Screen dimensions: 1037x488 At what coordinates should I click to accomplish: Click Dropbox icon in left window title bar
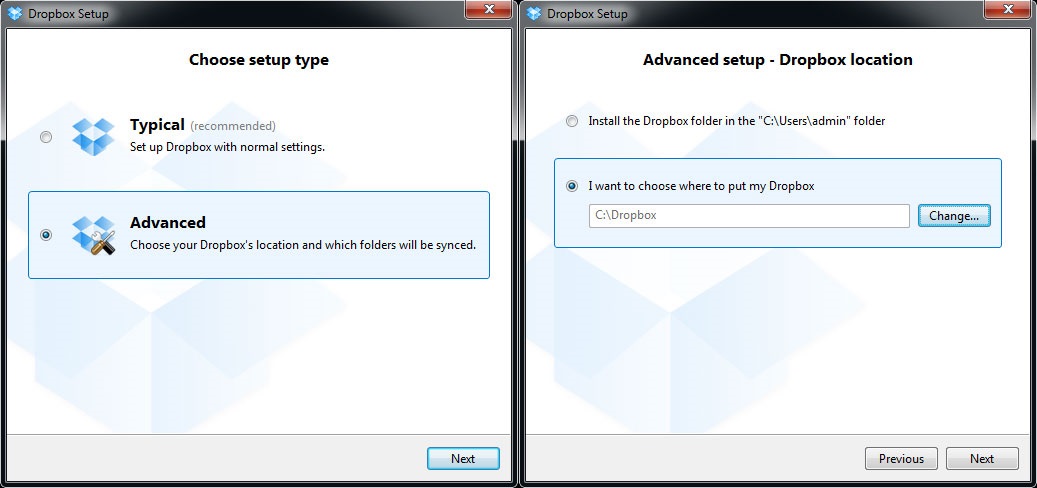[15, 13]
